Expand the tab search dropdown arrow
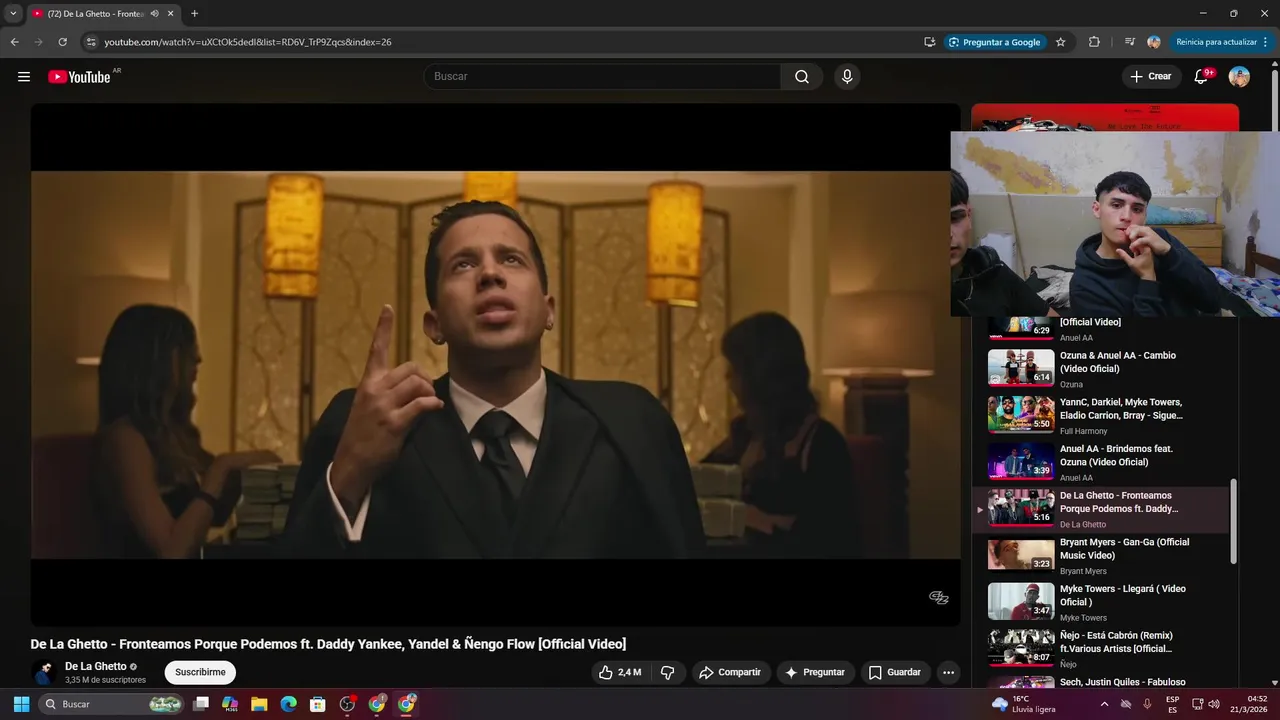The height and width of the screenshot is (720, 1280). tap(13, 14)
